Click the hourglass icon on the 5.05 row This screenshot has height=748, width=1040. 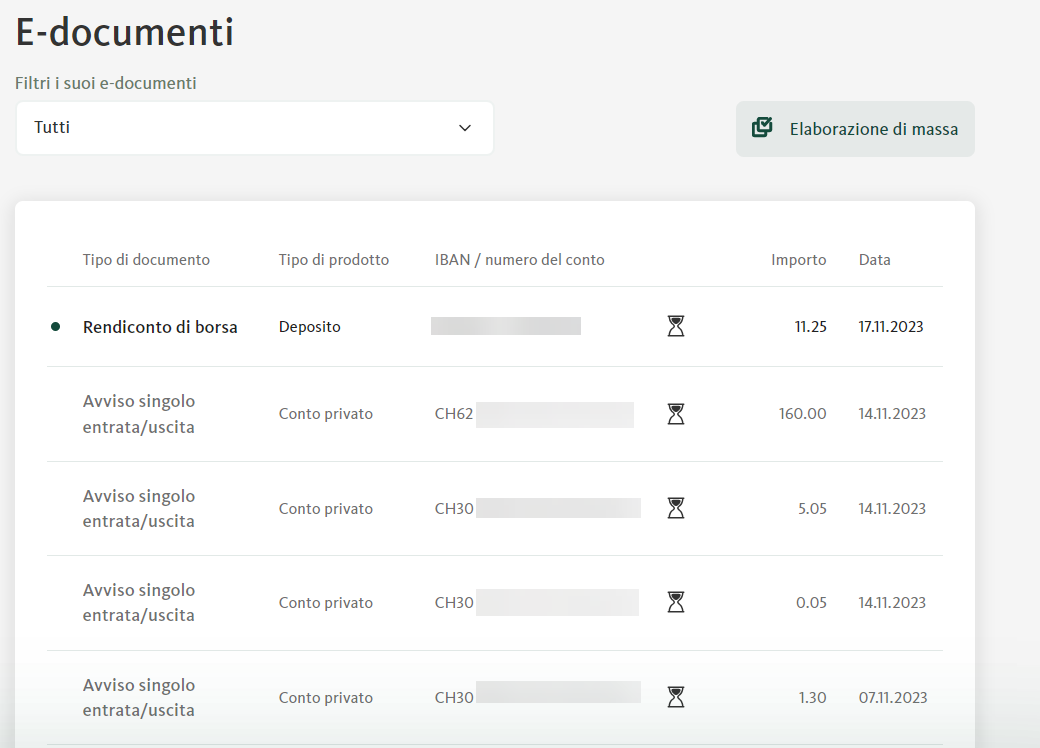point(675,507)
